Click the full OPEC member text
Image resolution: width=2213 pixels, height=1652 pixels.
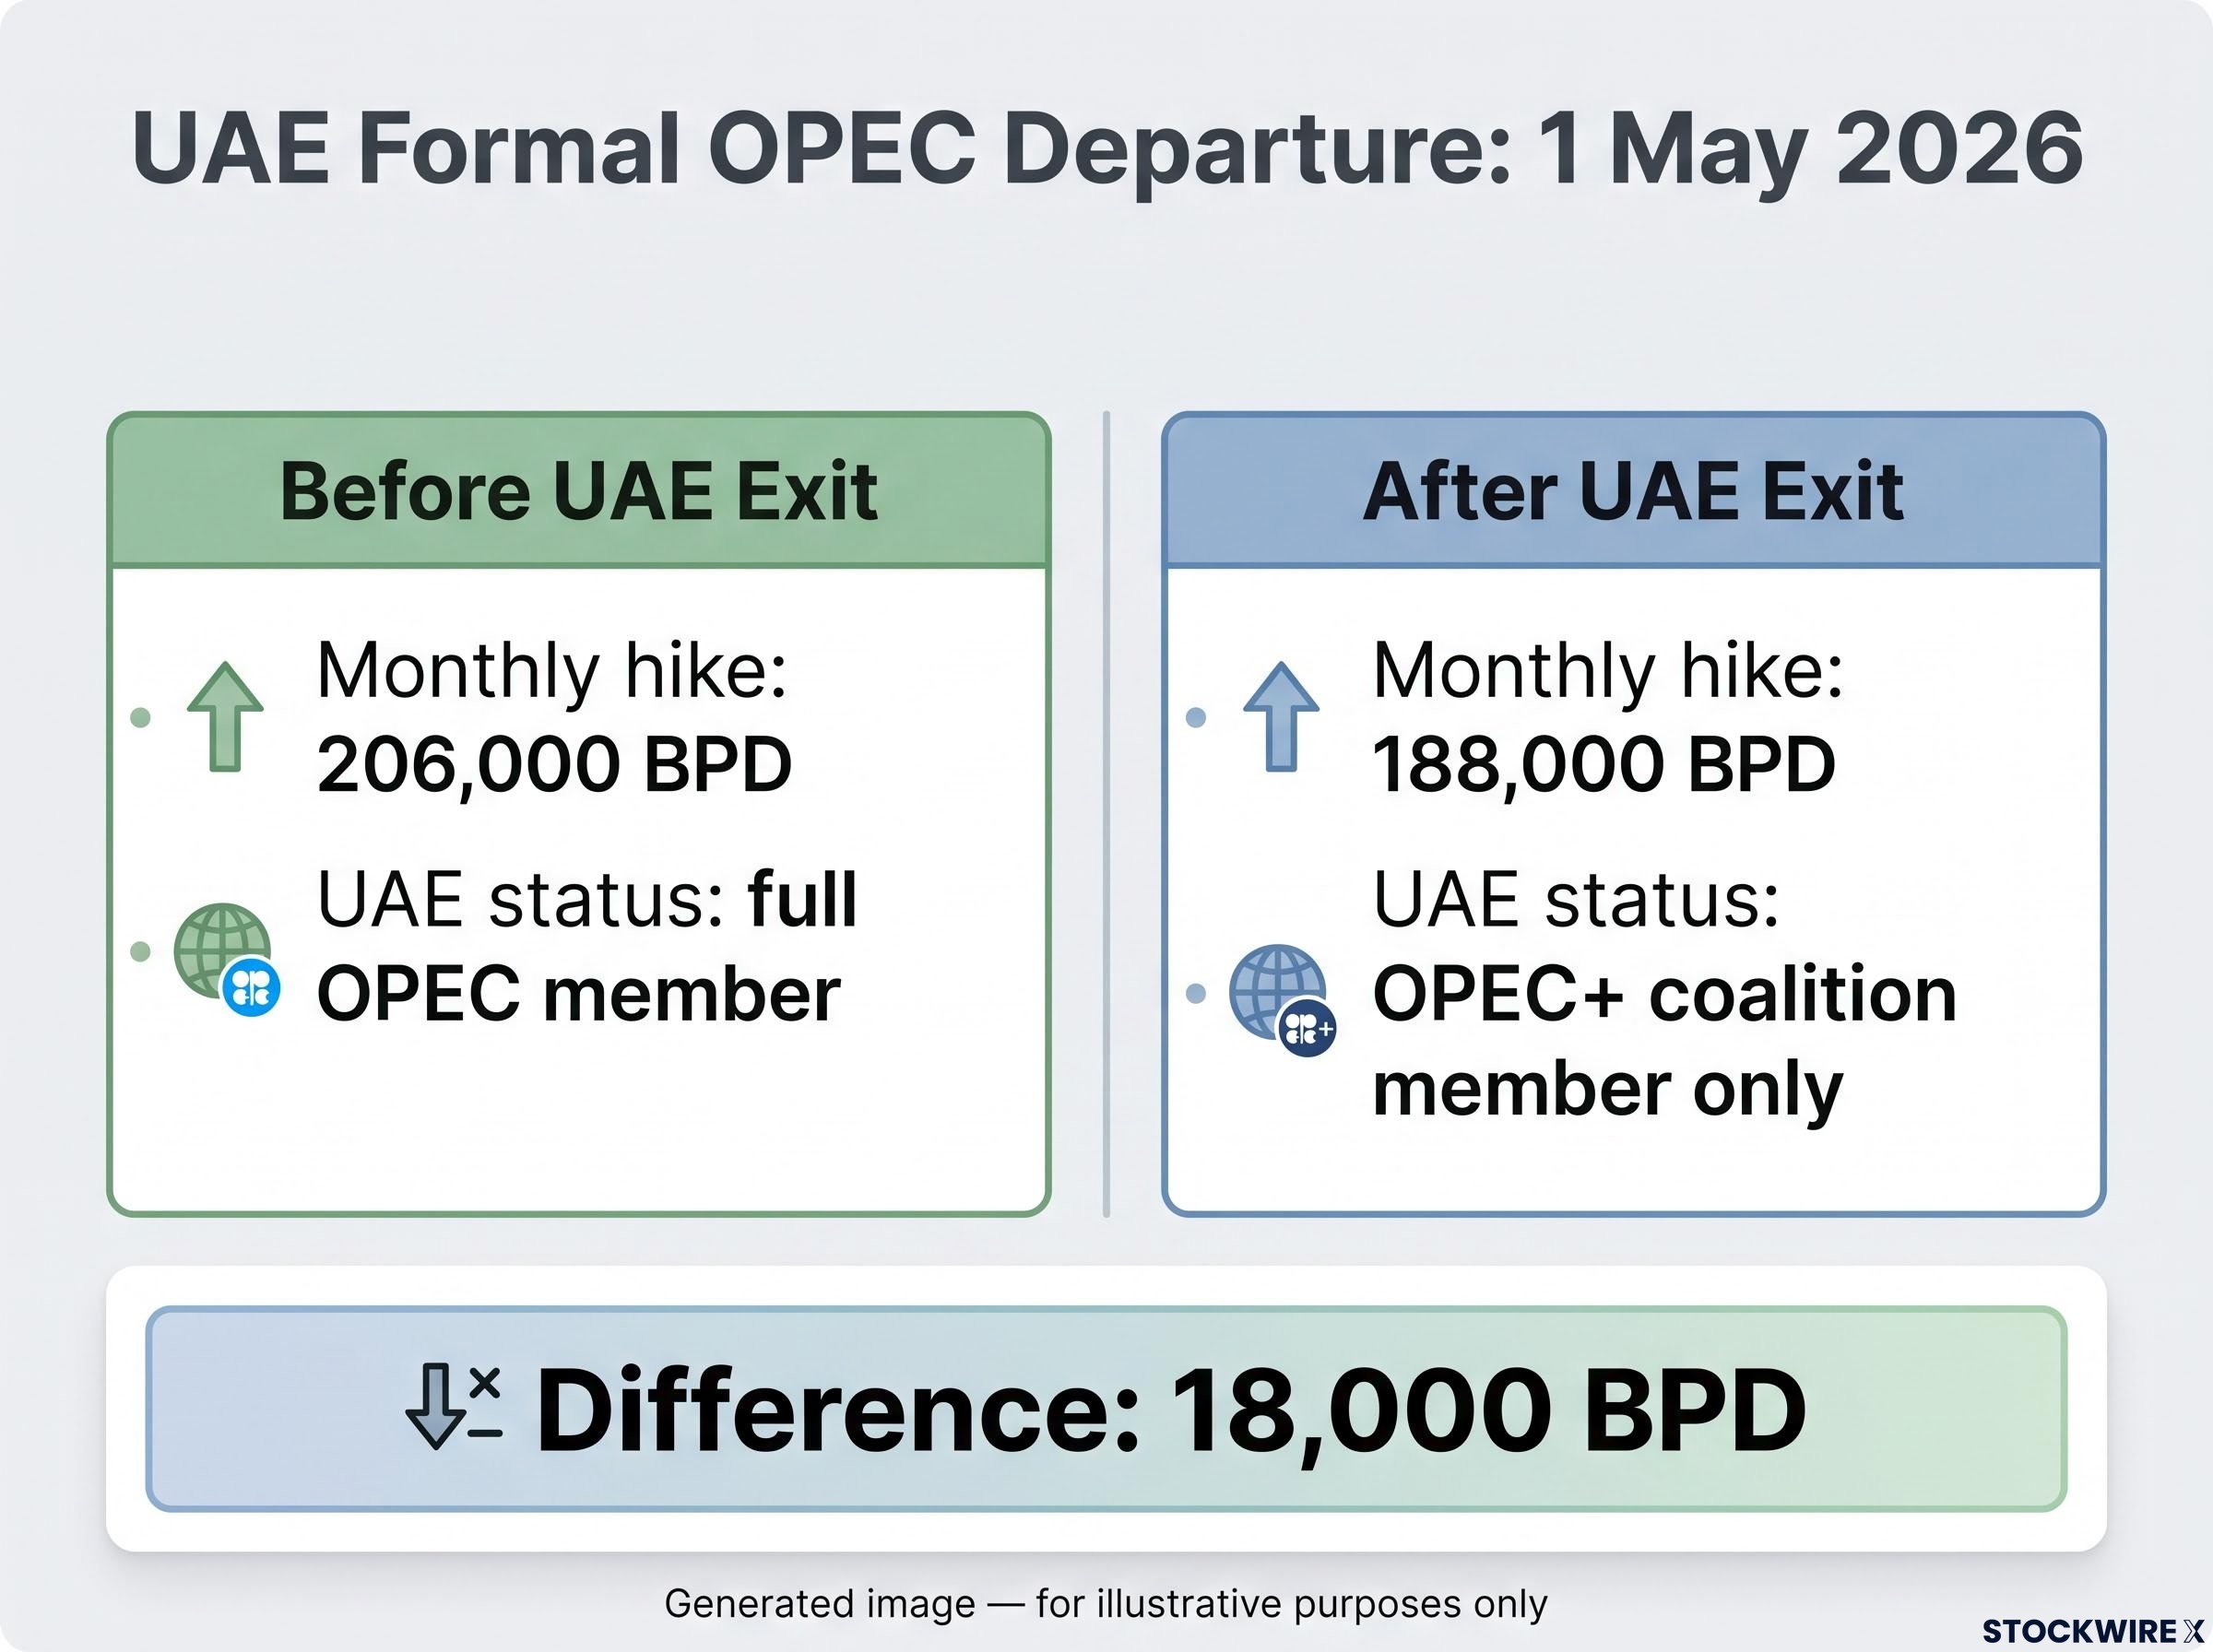(587, 946)
